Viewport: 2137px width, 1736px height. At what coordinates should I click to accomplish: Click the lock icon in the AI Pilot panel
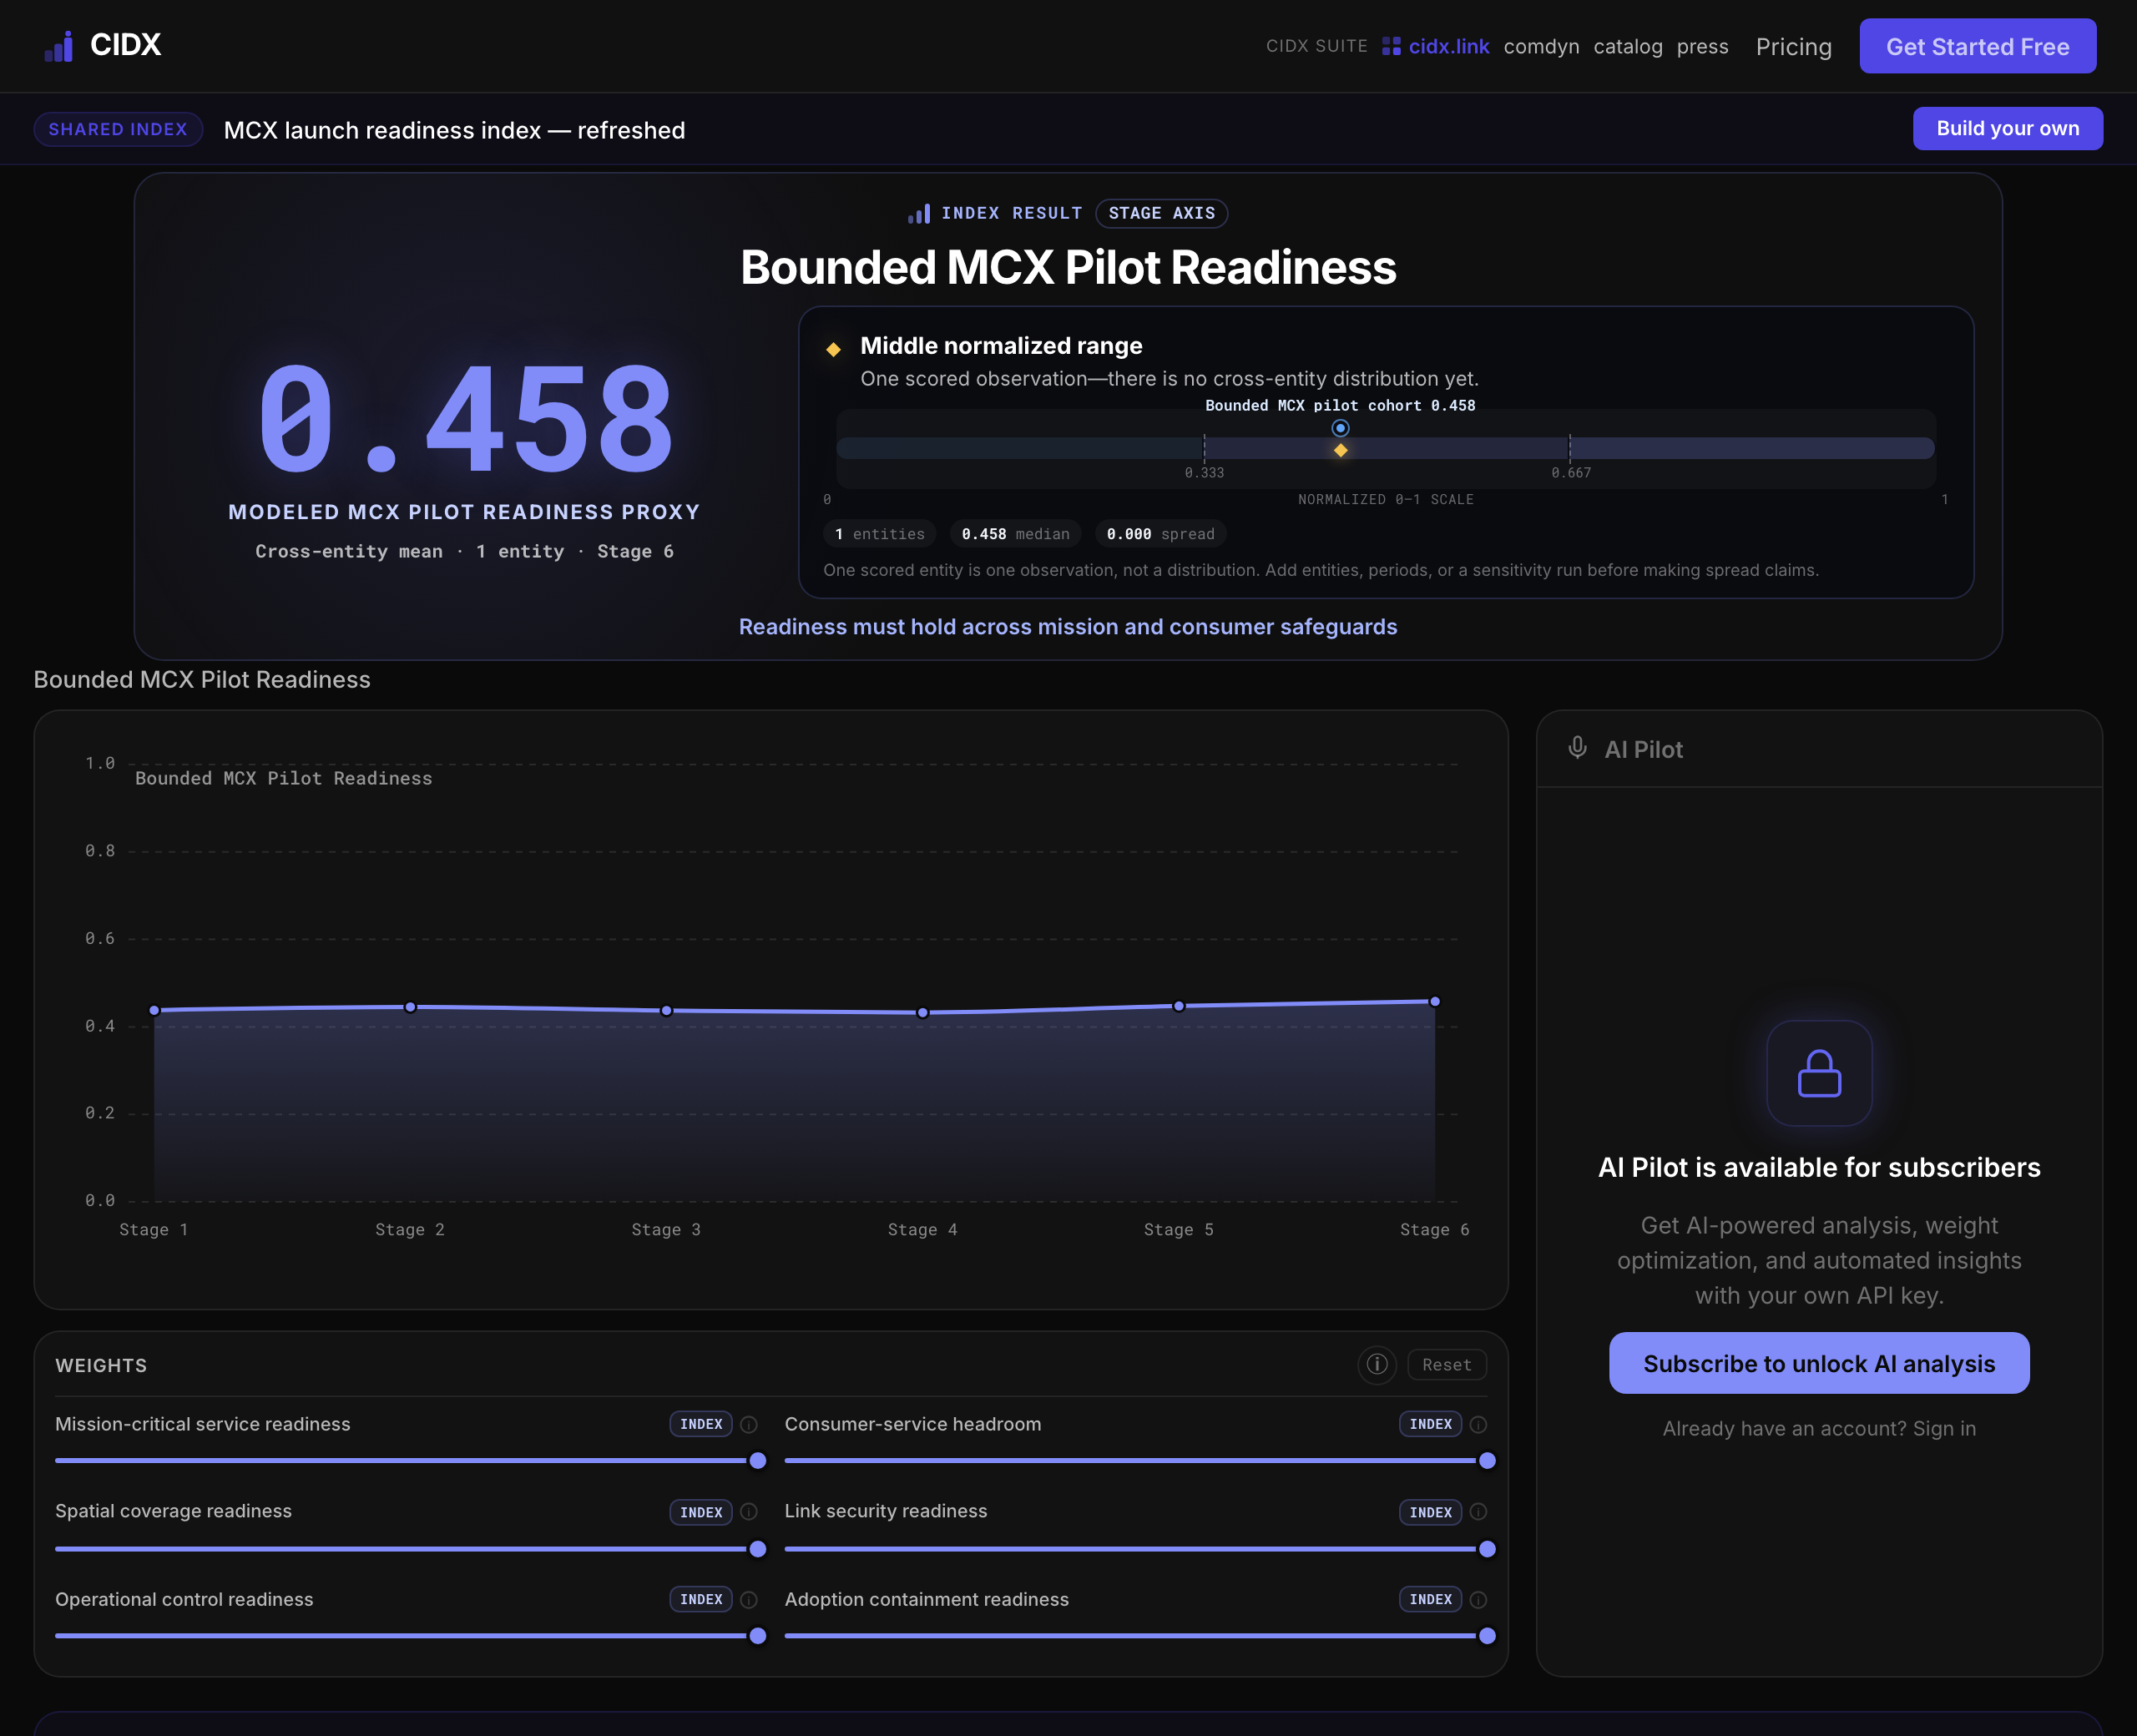tap(1818, 1073)
